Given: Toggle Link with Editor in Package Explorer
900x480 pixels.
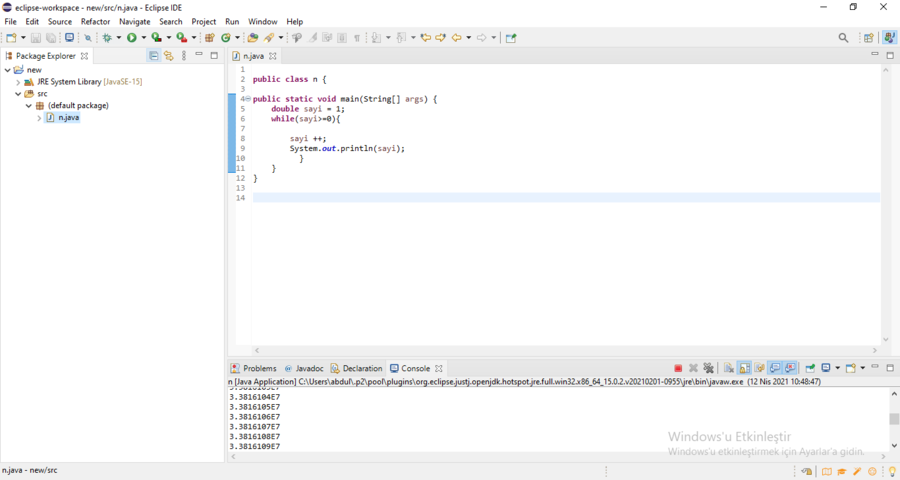Looking at the screenshot, I should click(168, 56).
